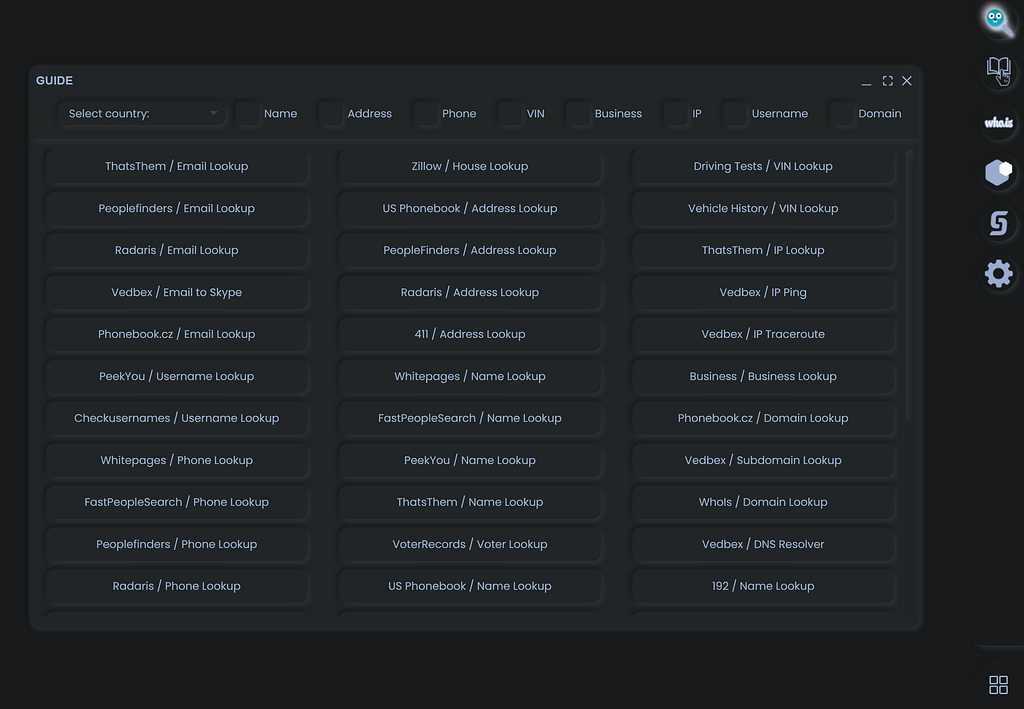Launch the who.is sidebar tool

998,122
